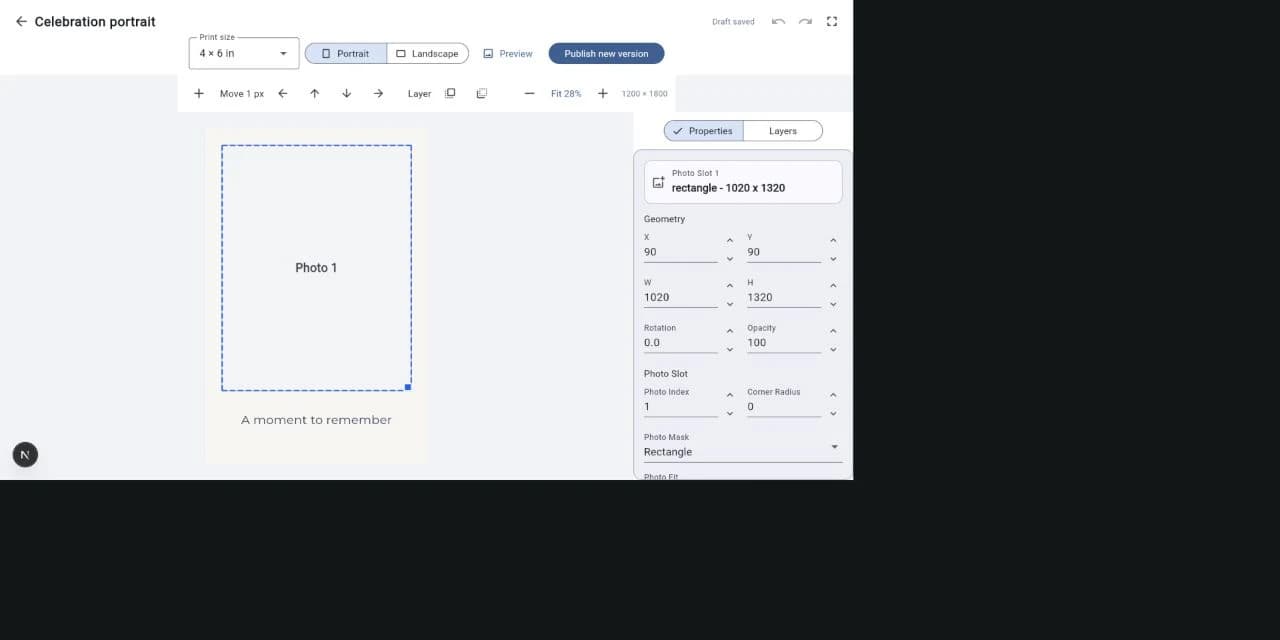Viewport: 1280px width, 640px height.
Task: Click Publish new version button
Action: click(606, 53)
